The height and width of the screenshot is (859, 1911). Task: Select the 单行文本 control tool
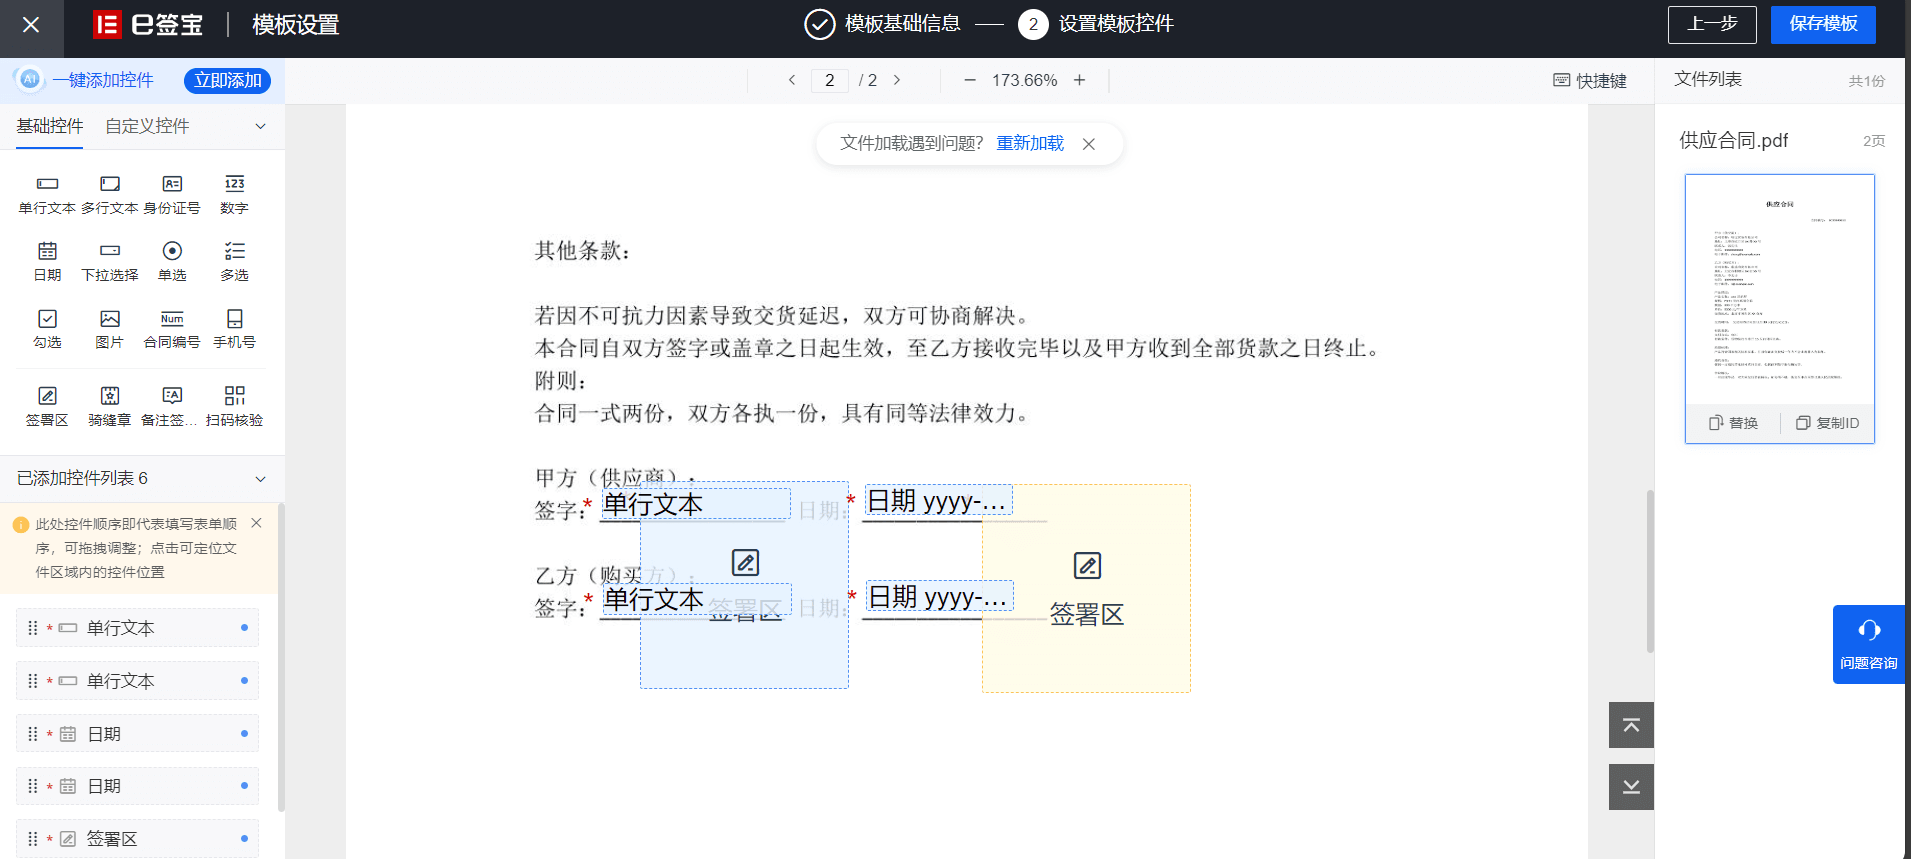point(47,194)
